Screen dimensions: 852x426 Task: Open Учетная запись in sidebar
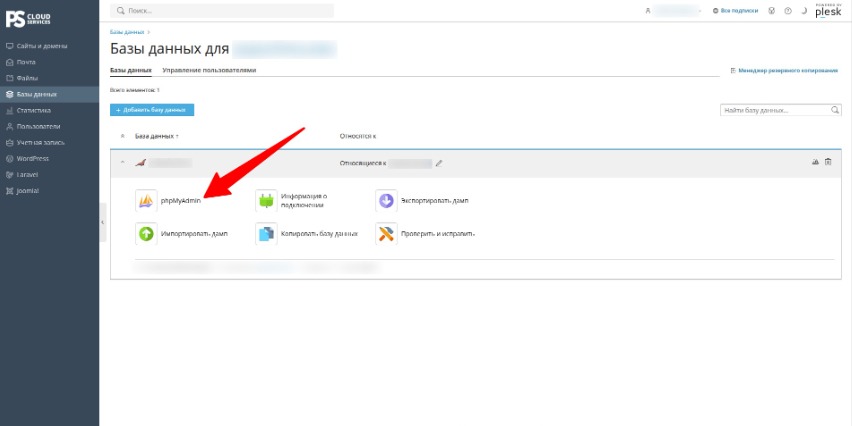tap(49, 142)
